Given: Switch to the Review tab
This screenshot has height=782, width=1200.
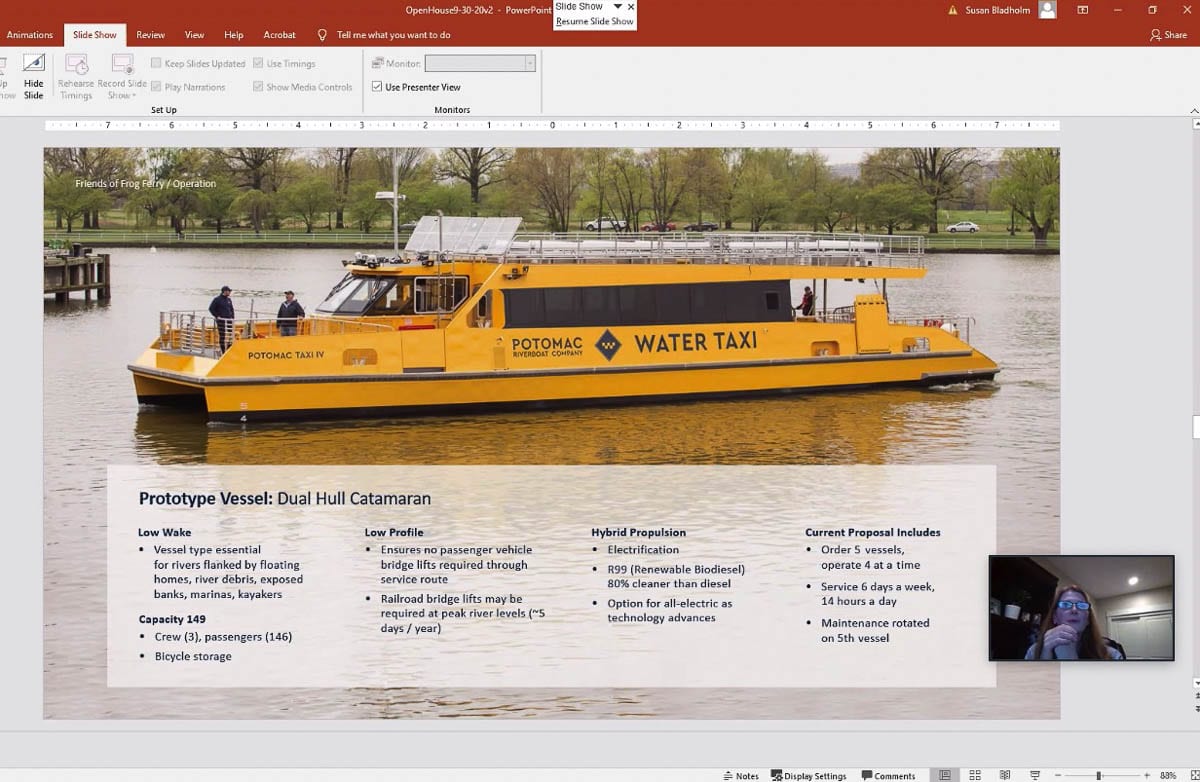Looking at the screenshot, I should click(151, 35).
